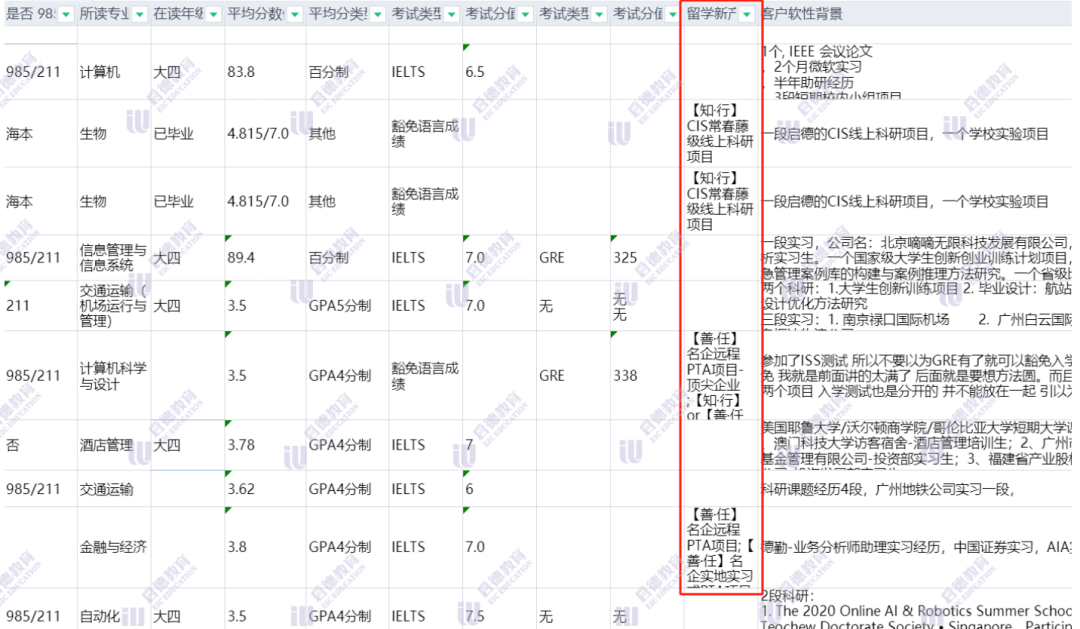This screenshot has height=629, width=1080.
Task: Open filter for 考试分值 column containing 6.5
Action: [526, 14]
